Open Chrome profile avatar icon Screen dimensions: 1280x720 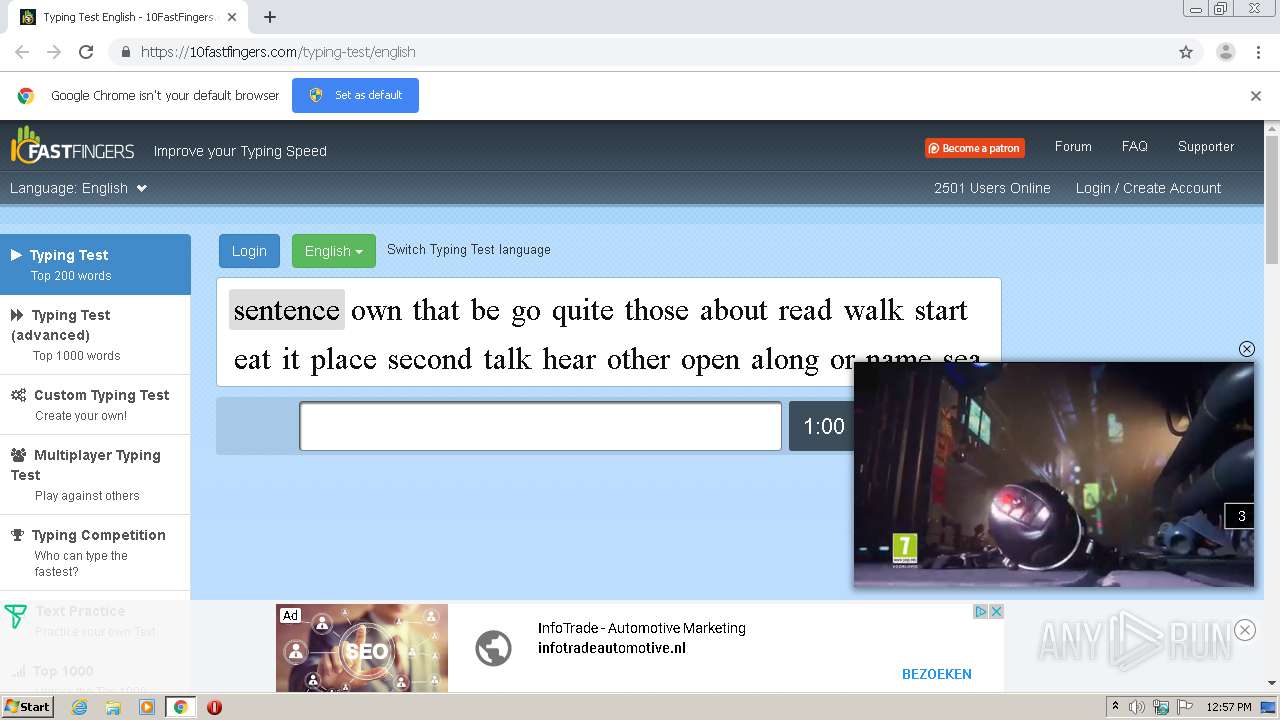click(x=1225, y=52)
